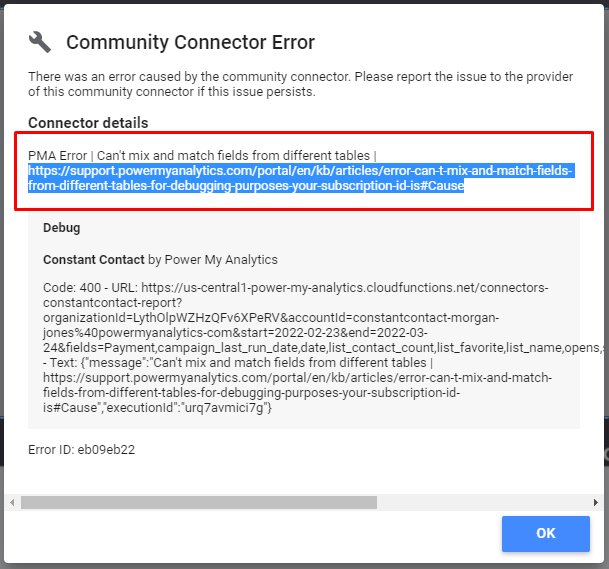
Task: Click the PMA Error message line
Action: point(202,155)
